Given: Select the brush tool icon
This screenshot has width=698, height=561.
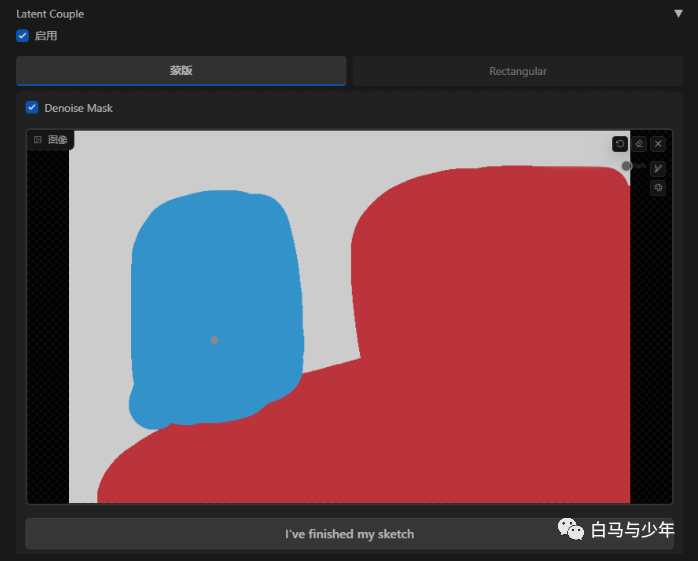Looking at the screenshot, I should (x=658, y=169).
